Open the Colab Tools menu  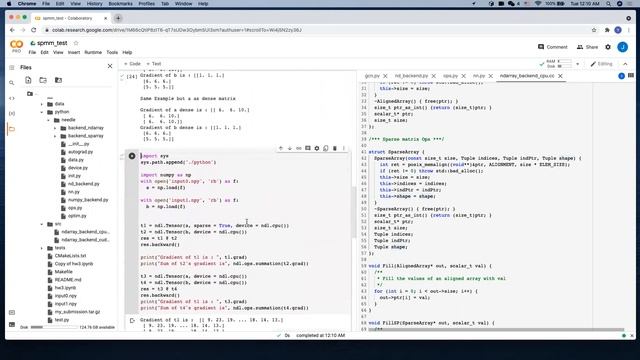[112, 53]
